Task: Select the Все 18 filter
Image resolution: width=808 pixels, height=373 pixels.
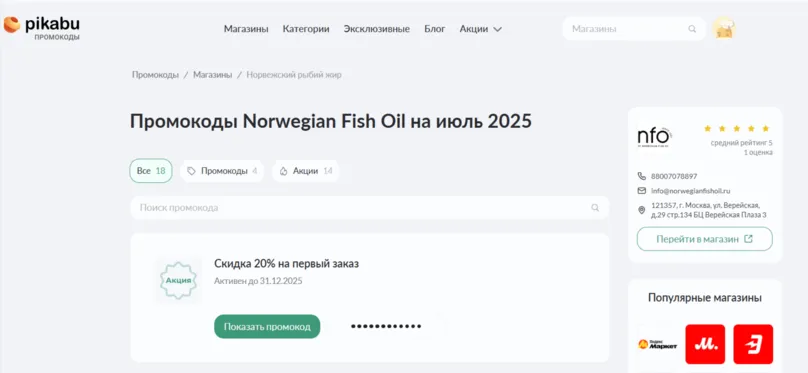Action: click(x=151, y=171)
